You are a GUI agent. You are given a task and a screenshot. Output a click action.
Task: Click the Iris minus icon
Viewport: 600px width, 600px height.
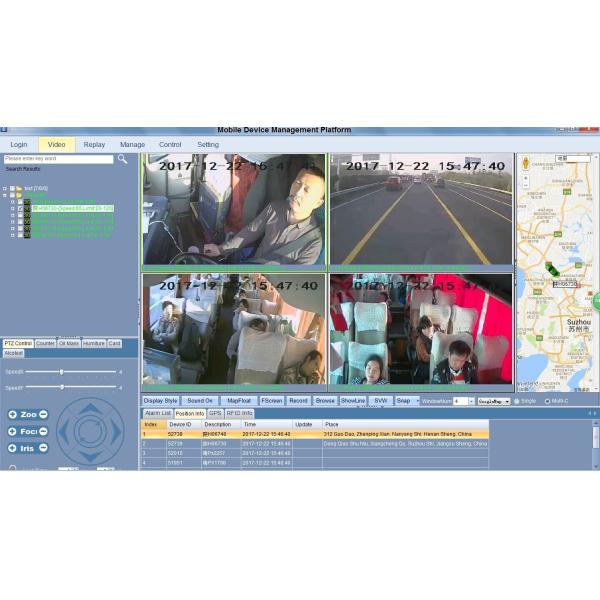(43, 448)
